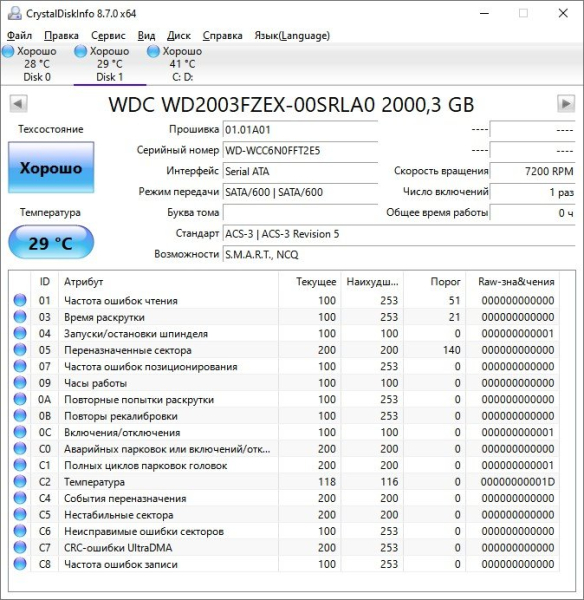This screenshot has height=600, width=584.
Task: Click the 29 °C temperature button
Action: 51,243
